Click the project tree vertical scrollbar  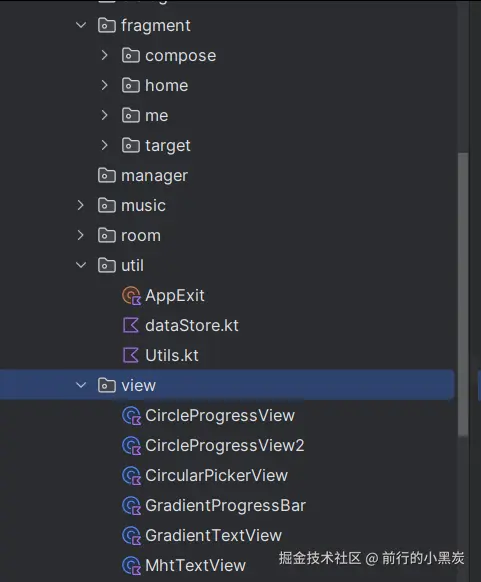click(x=463, y=295)
